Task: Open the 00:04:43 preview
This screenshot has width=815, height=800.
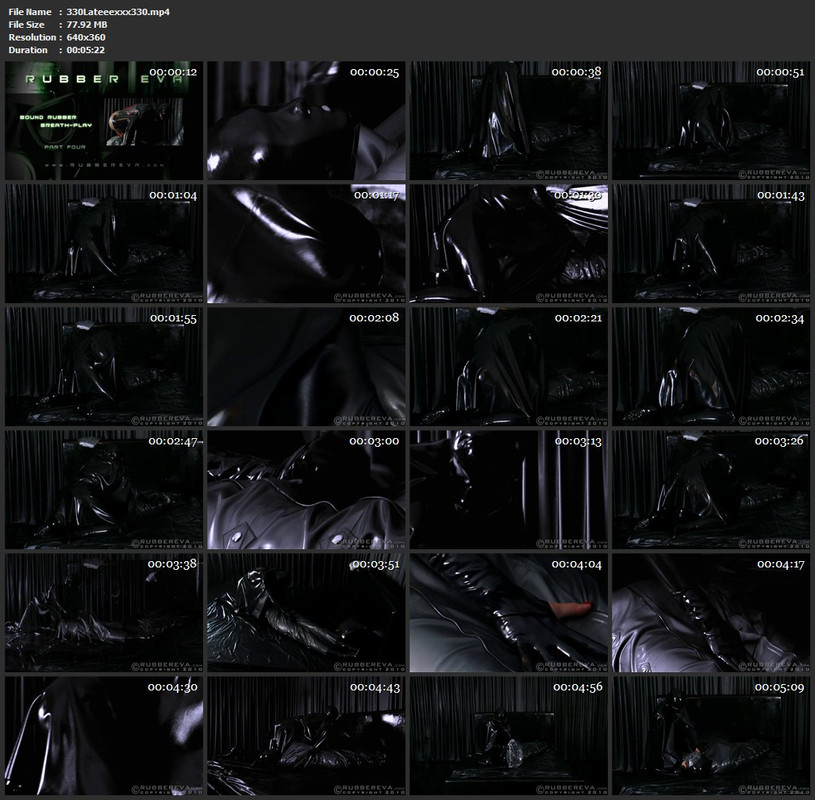Action: tap(306, 736)
